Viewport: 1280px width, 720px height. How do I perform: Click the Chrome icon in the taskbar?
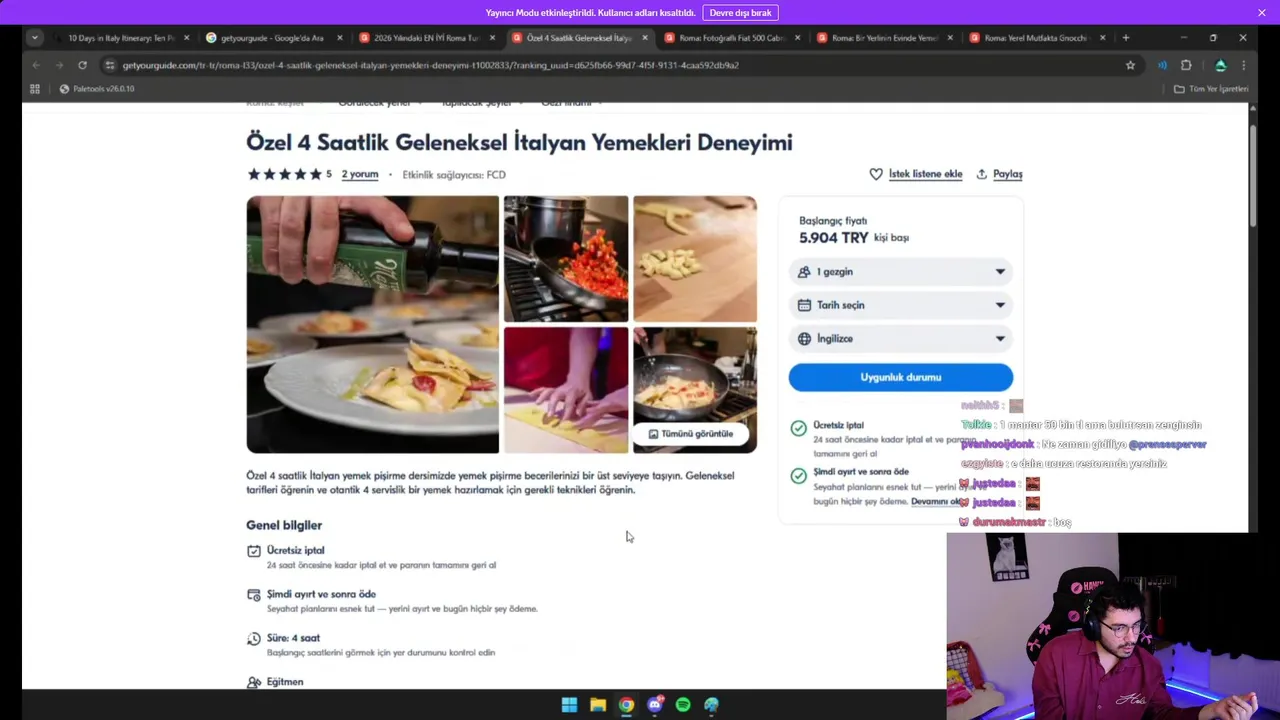tap(626, 705)
